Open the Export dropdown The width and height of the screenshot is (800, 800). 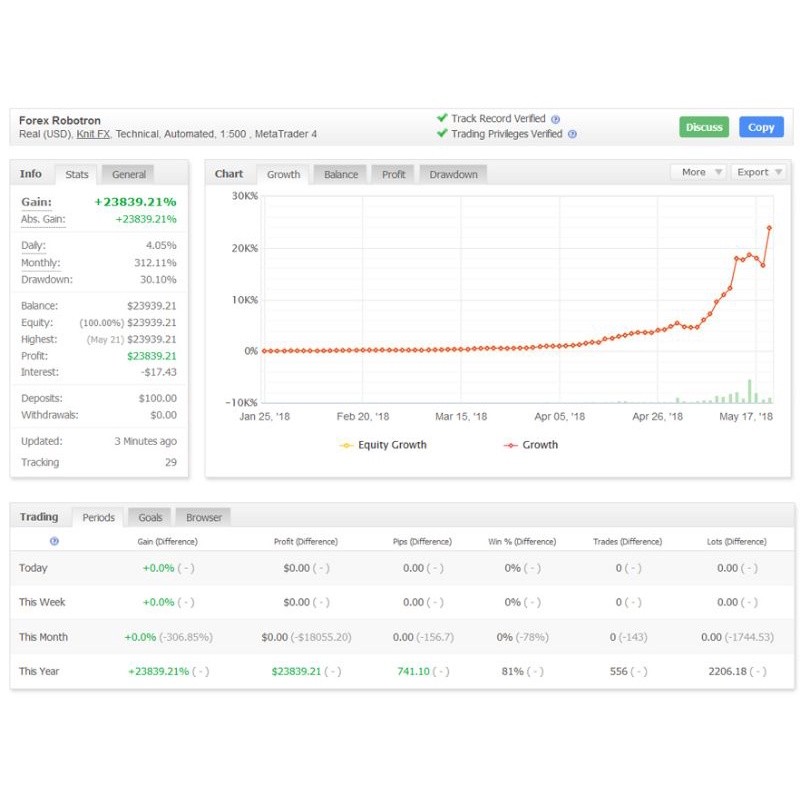pyautogui.click(x=758, y=172)
